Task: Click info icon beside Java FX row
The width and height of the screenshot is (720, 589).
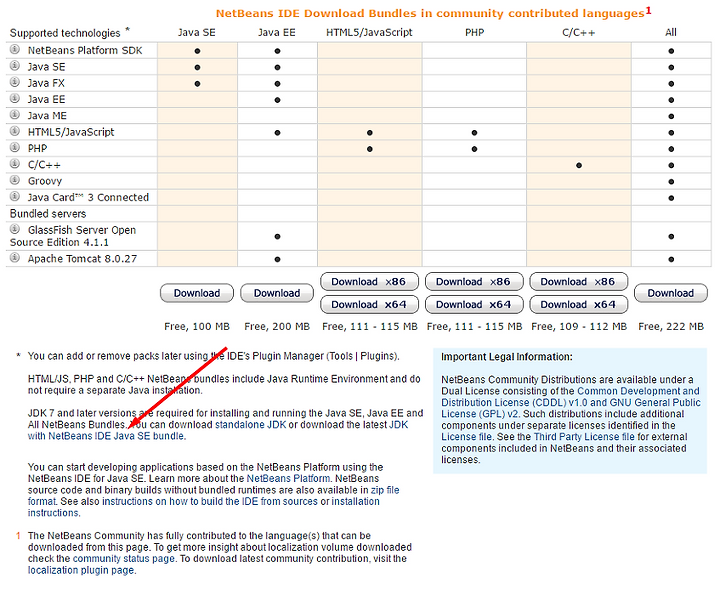Action: pyautogui.click(x=15, y=82)
